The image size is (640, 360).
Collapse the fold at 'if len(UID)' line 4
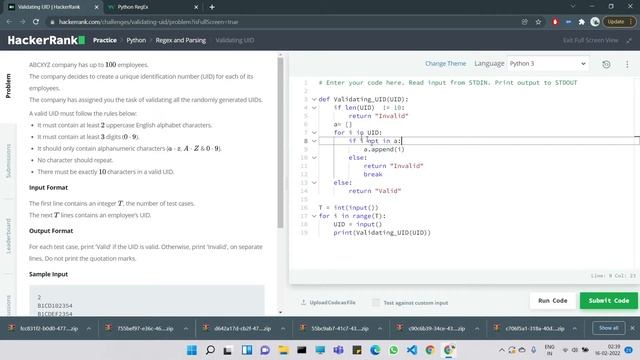tap(314, 108)
